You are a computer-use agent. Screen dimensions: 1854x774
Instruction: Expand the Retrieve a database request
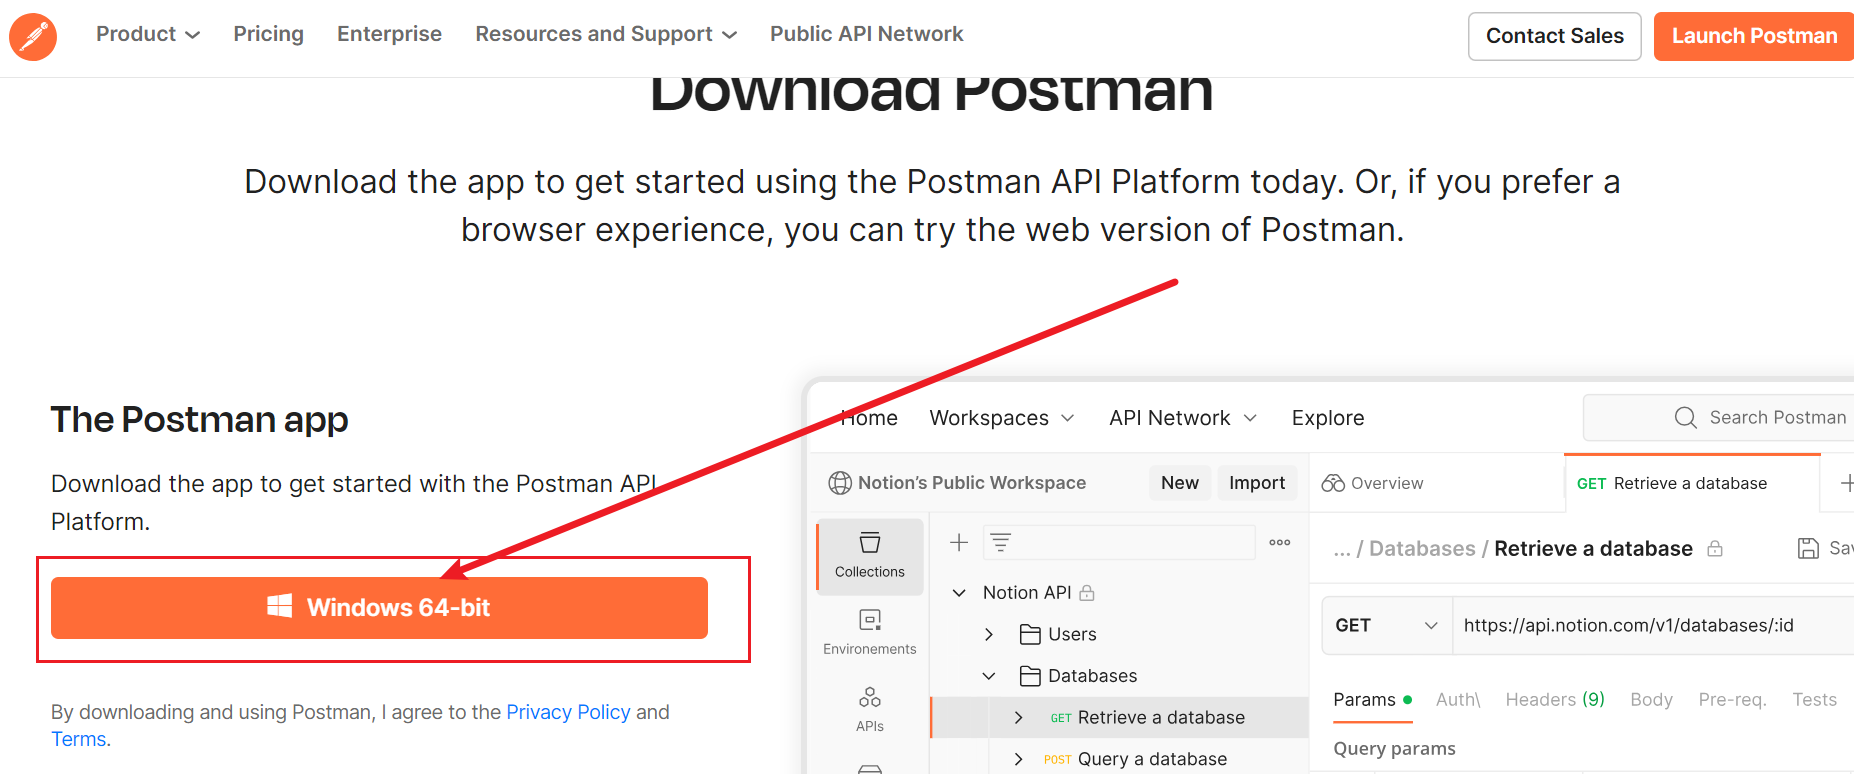point(1018,717)
